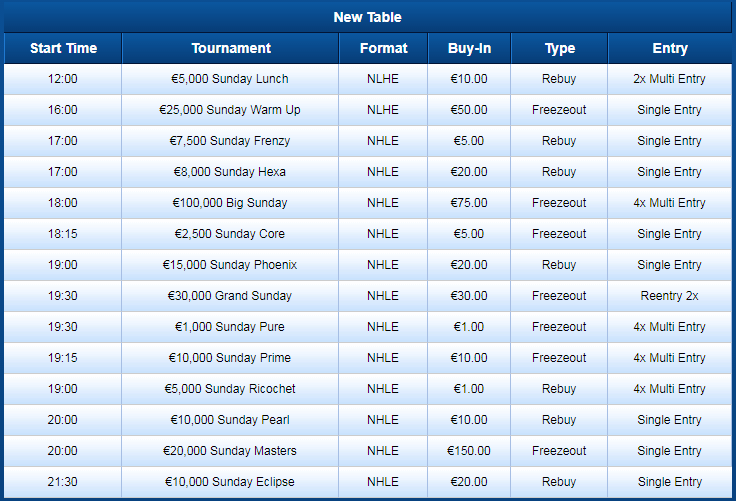The image size is (736, 501).
Task: Click the Format column header
Action: 383,48
